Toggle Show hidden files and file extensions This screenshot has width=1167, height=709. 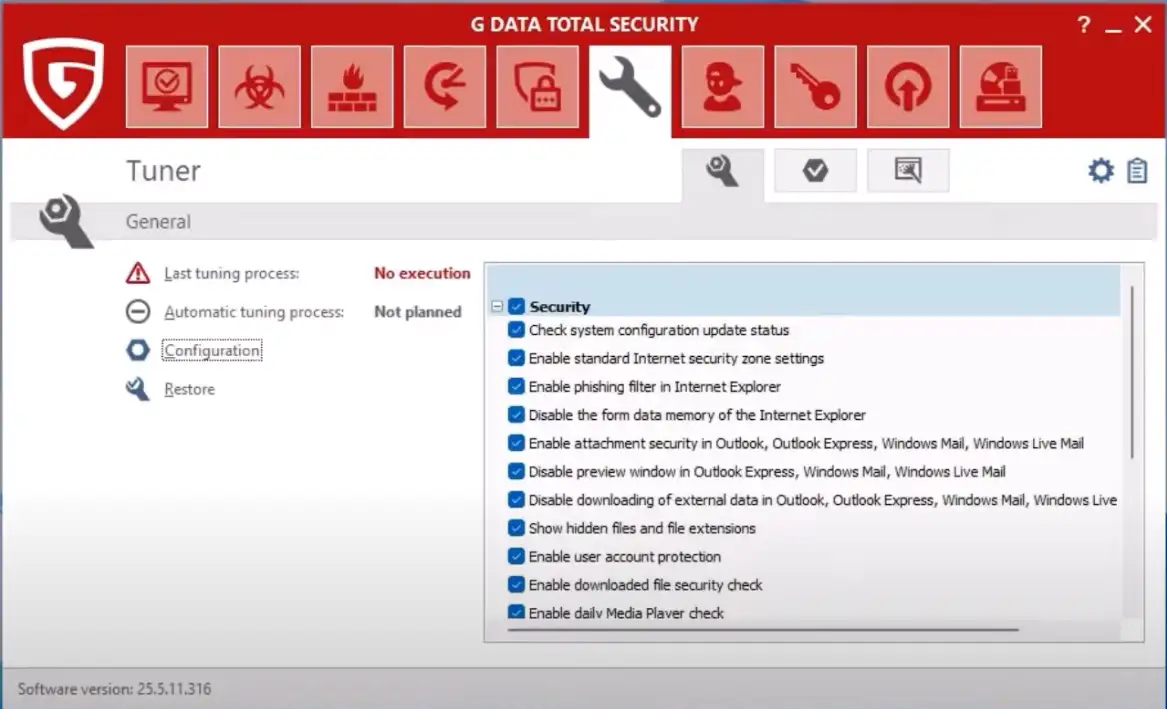click(516, 528)
